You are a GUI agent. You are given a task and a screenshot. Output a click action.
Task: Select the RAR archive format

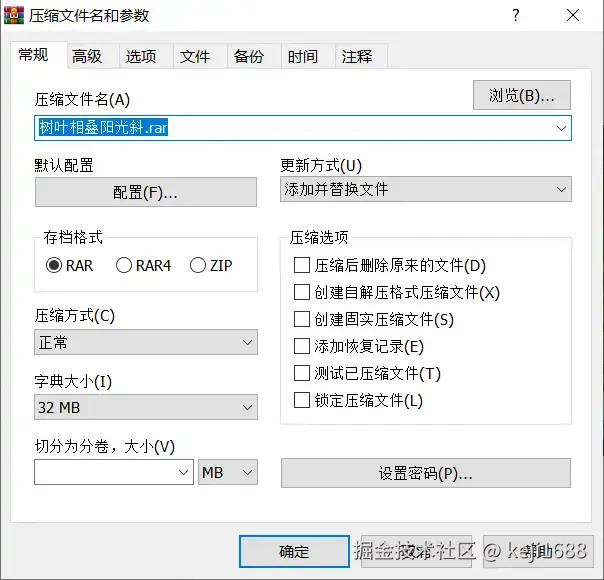pos(55,265)
